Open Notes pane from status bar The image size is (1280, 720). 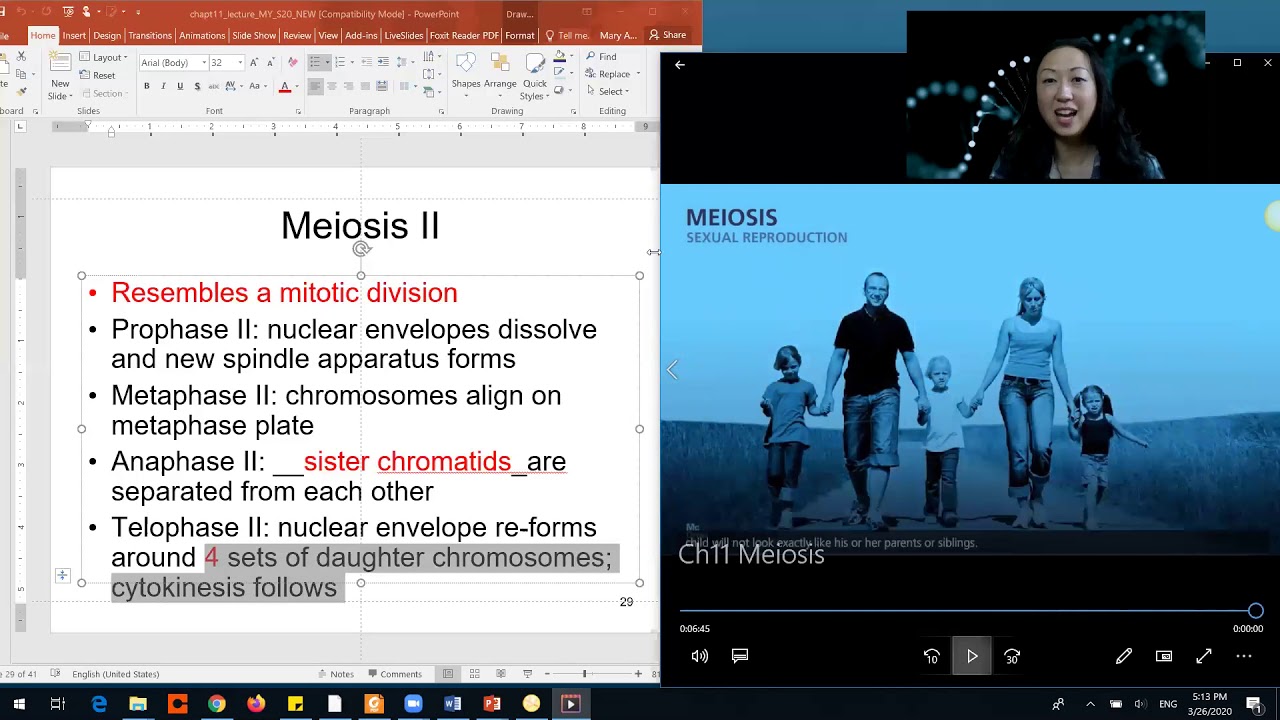pyautogui.click(x=335, y=674)
